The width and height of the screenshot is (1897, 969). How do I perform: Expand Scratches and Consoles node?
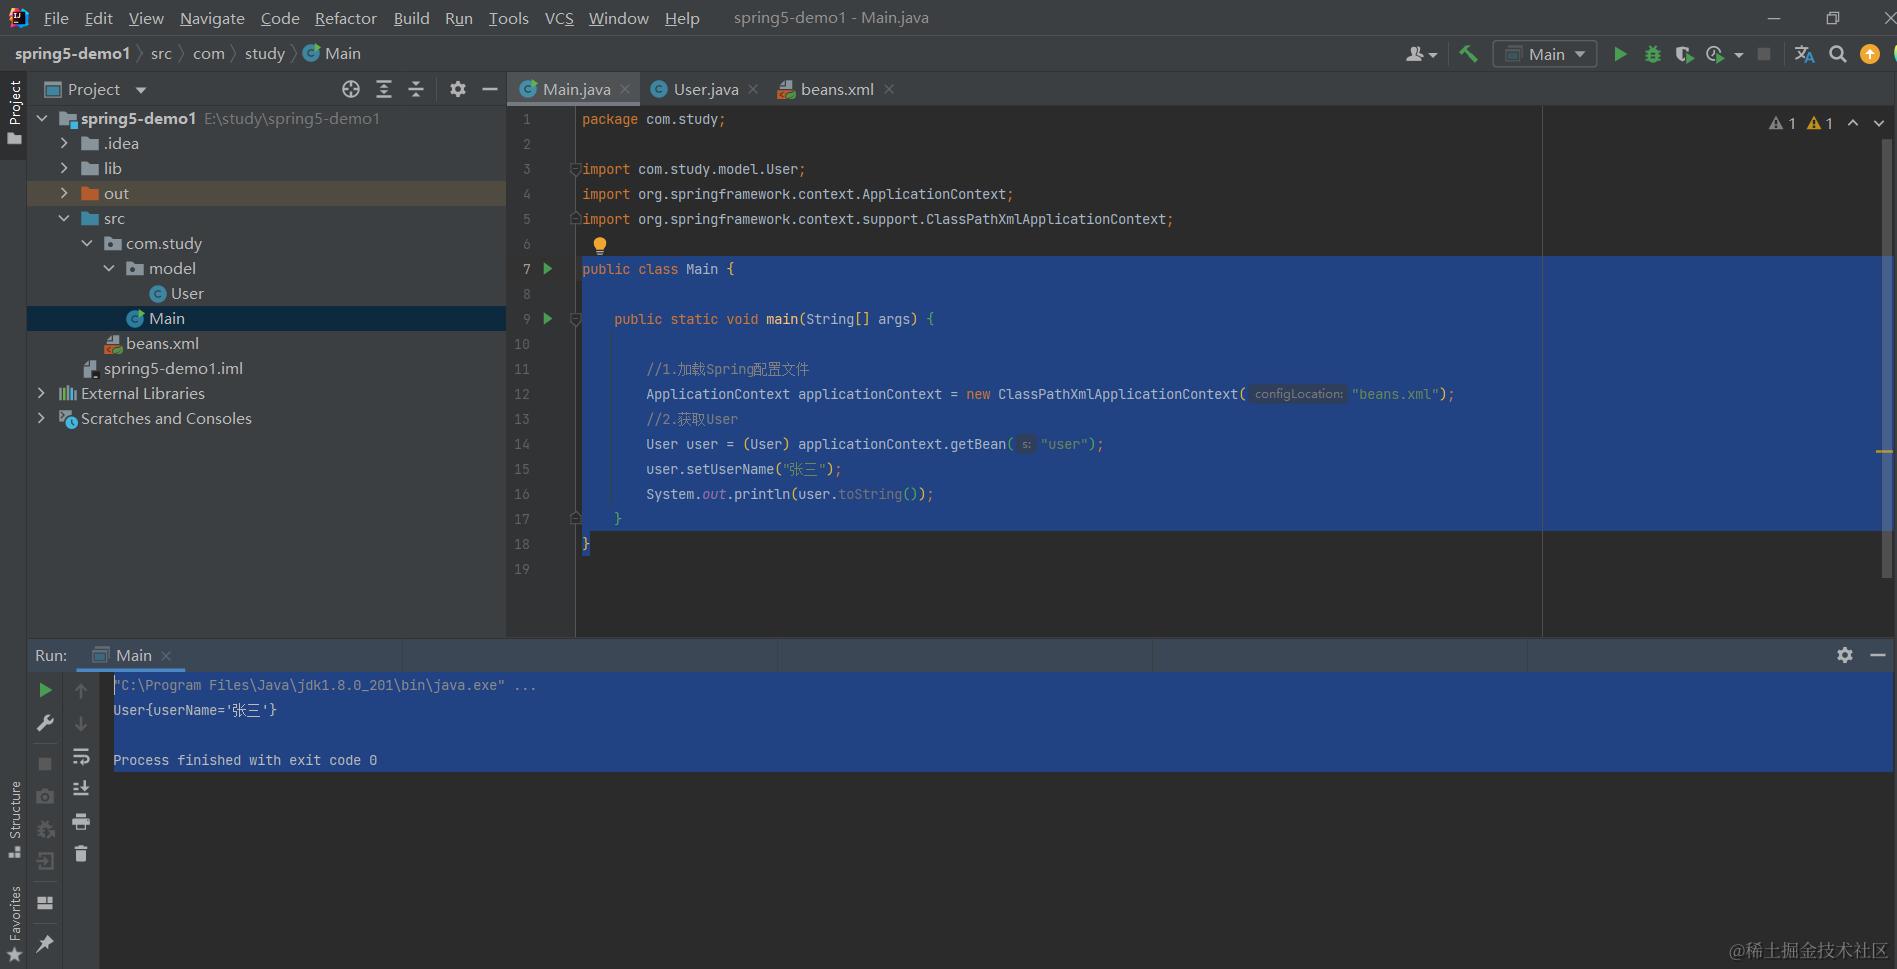coord(41,418)
